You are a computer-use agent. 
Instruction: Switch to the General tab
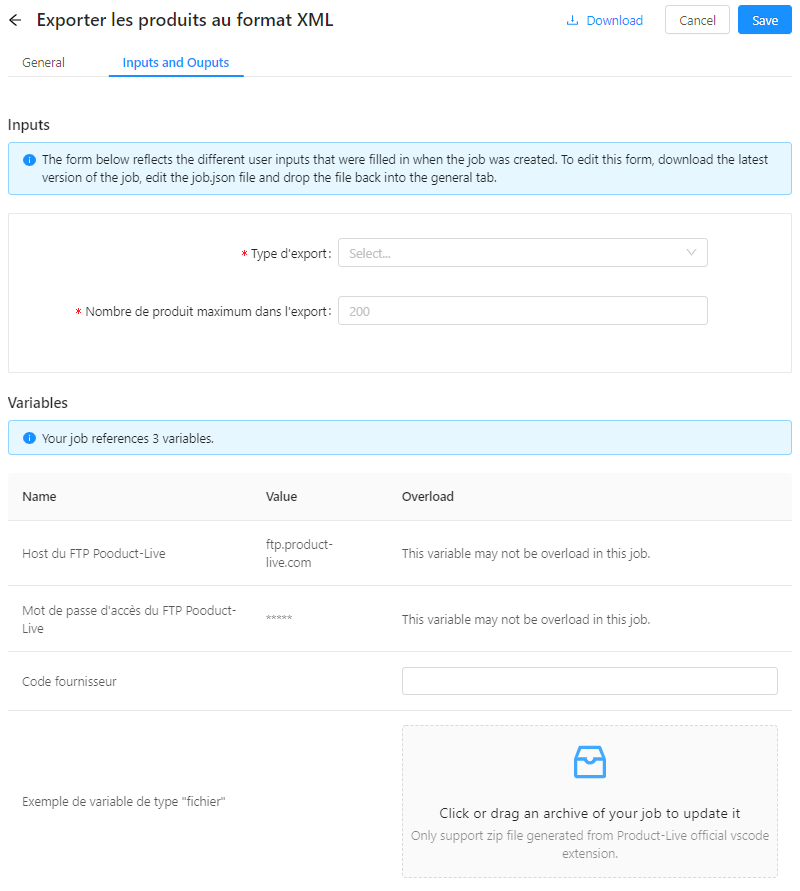(43, 62)
